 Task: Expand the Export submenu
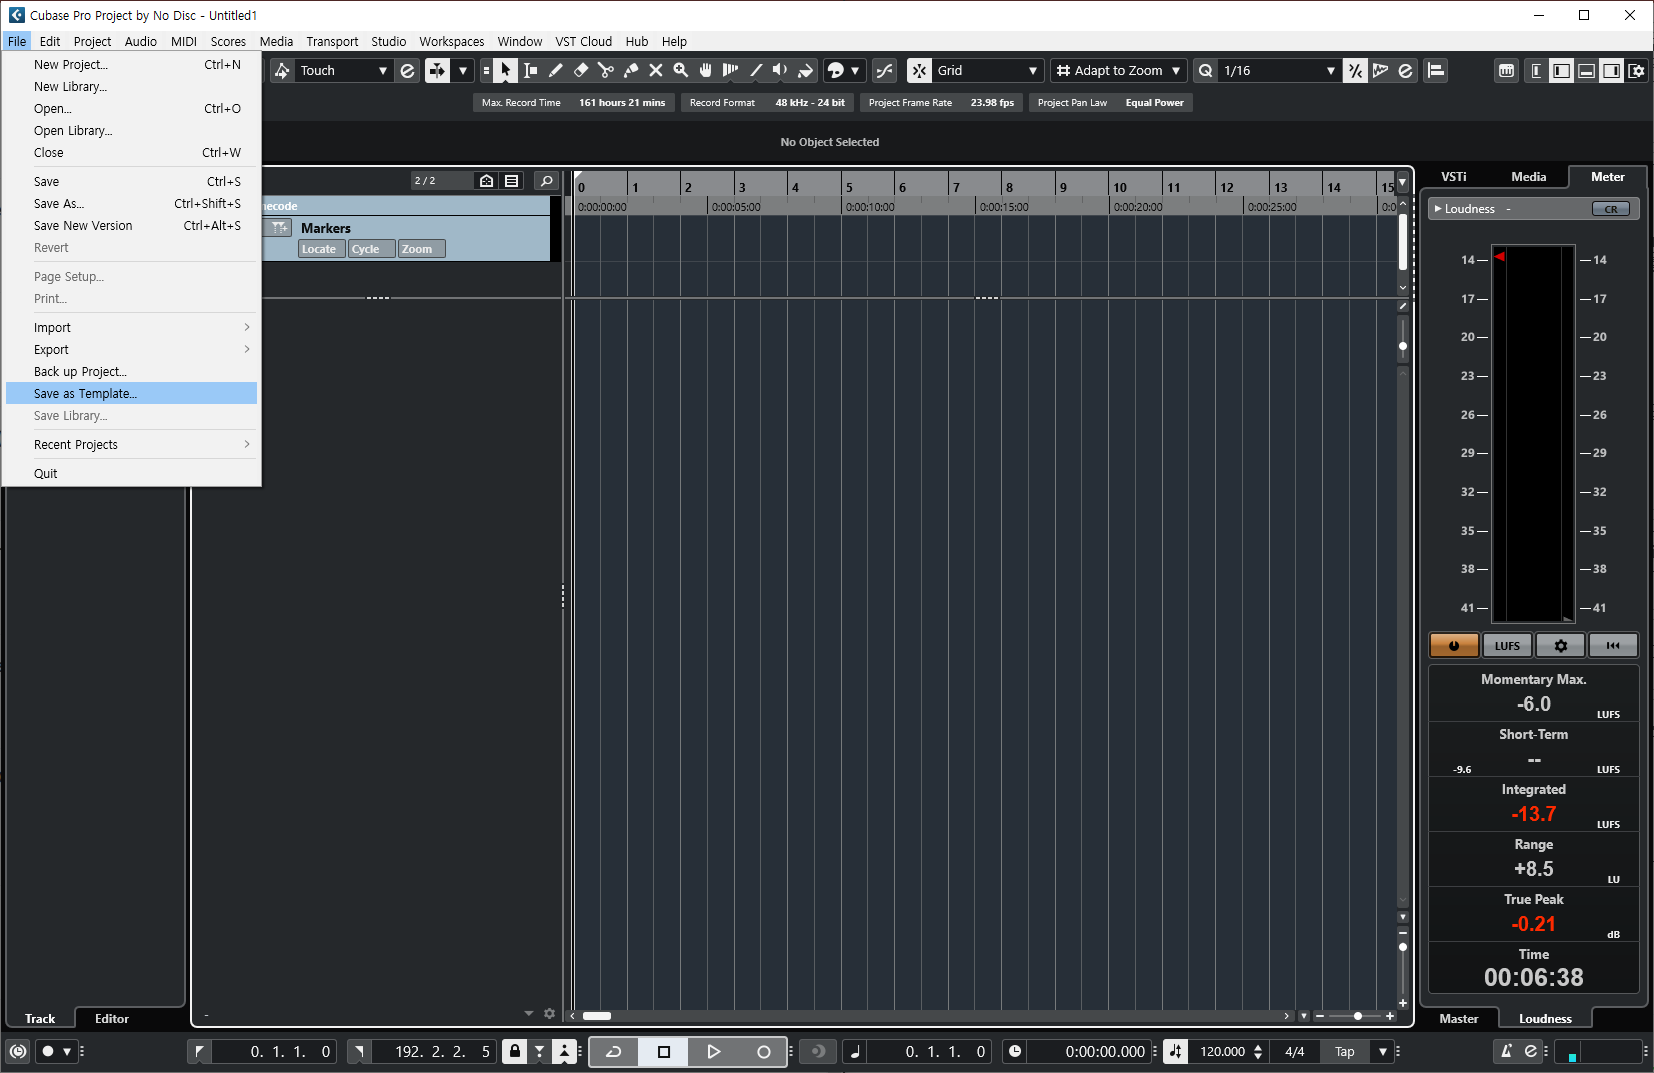[131, 349]
